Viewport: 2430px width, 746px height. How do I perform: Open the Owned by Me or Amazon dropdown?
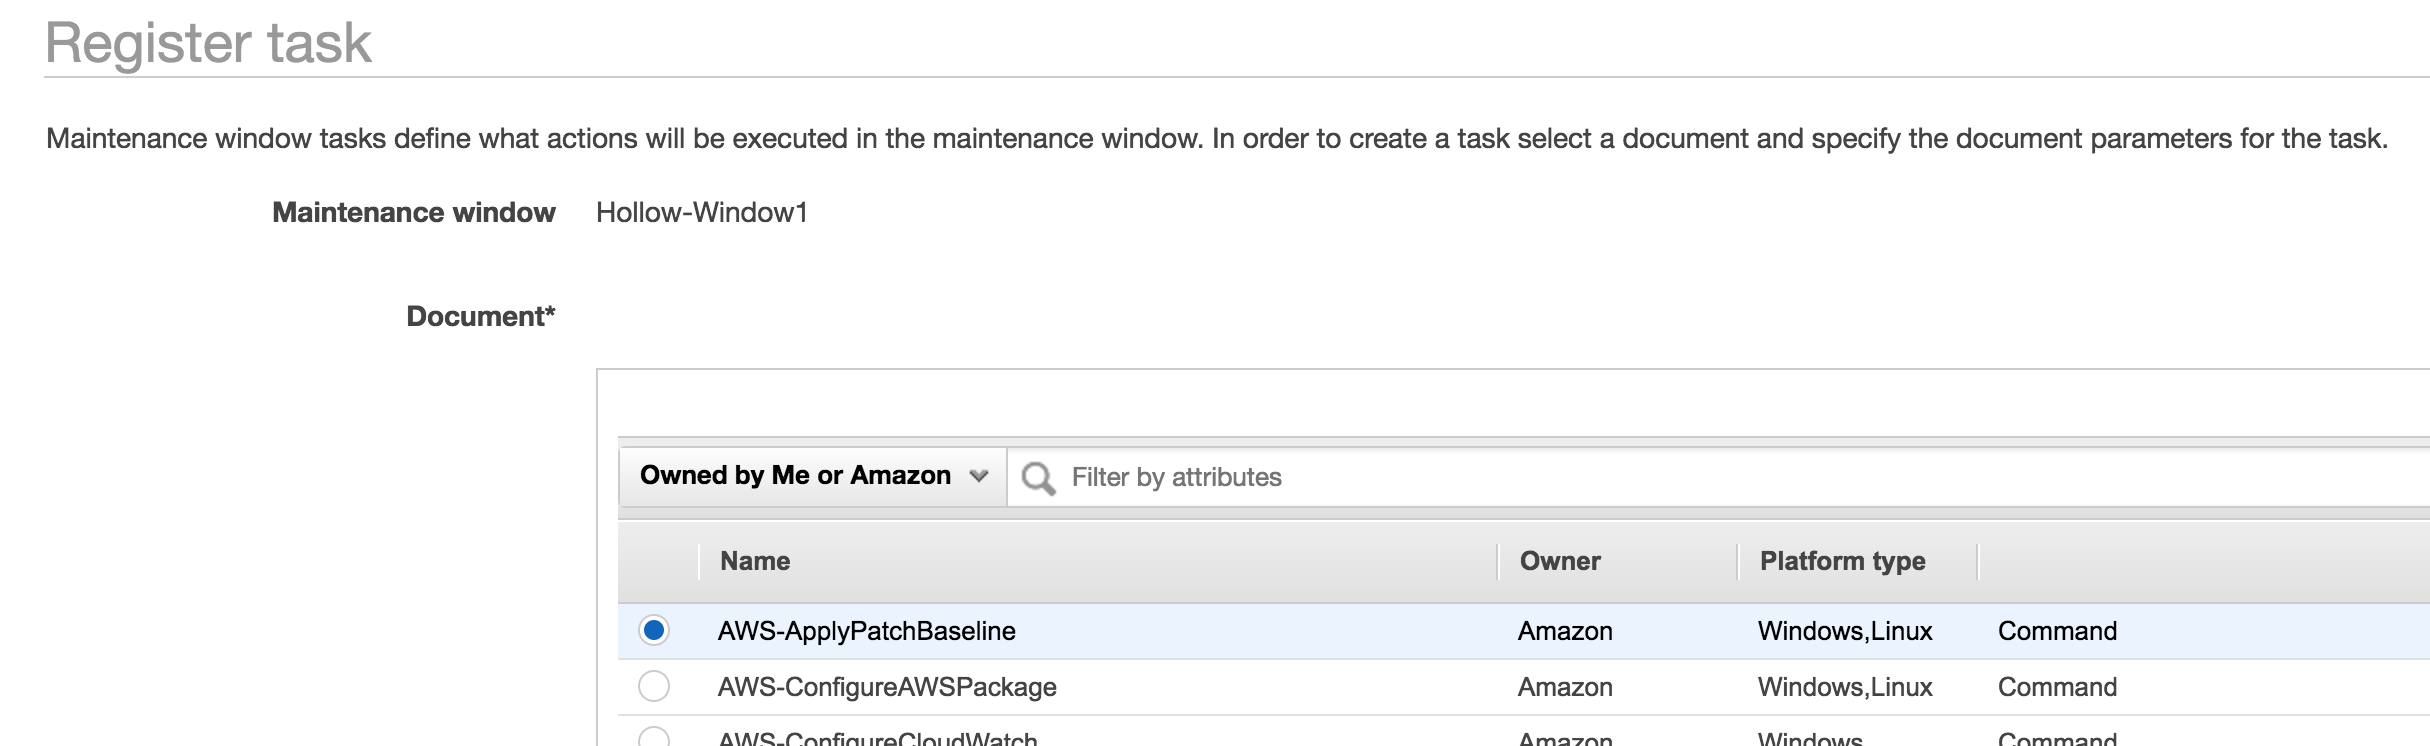point(812,476)
